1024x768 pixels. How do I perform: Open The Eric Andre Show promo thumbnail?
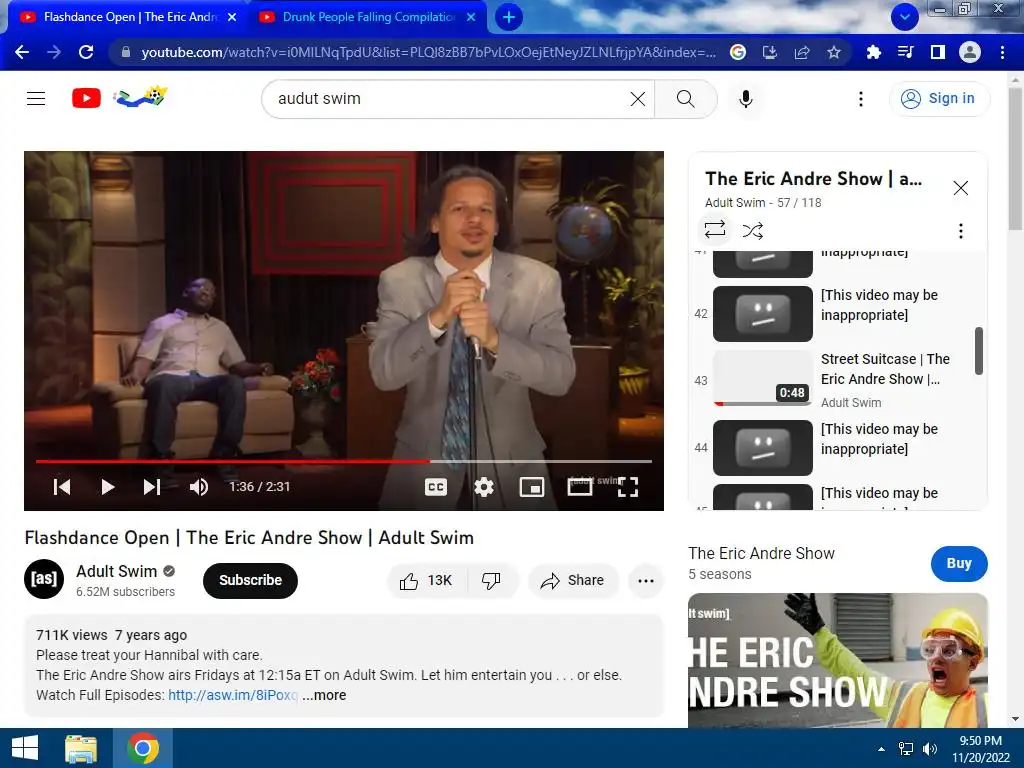tap(838, 660)
